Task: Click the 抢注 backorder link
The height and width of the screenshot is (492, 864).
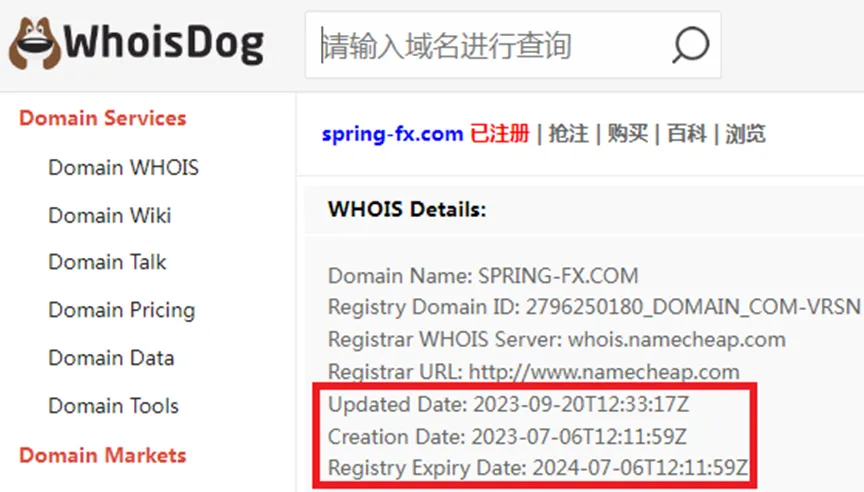Action: pyautogui.click(x=568, y=134)
